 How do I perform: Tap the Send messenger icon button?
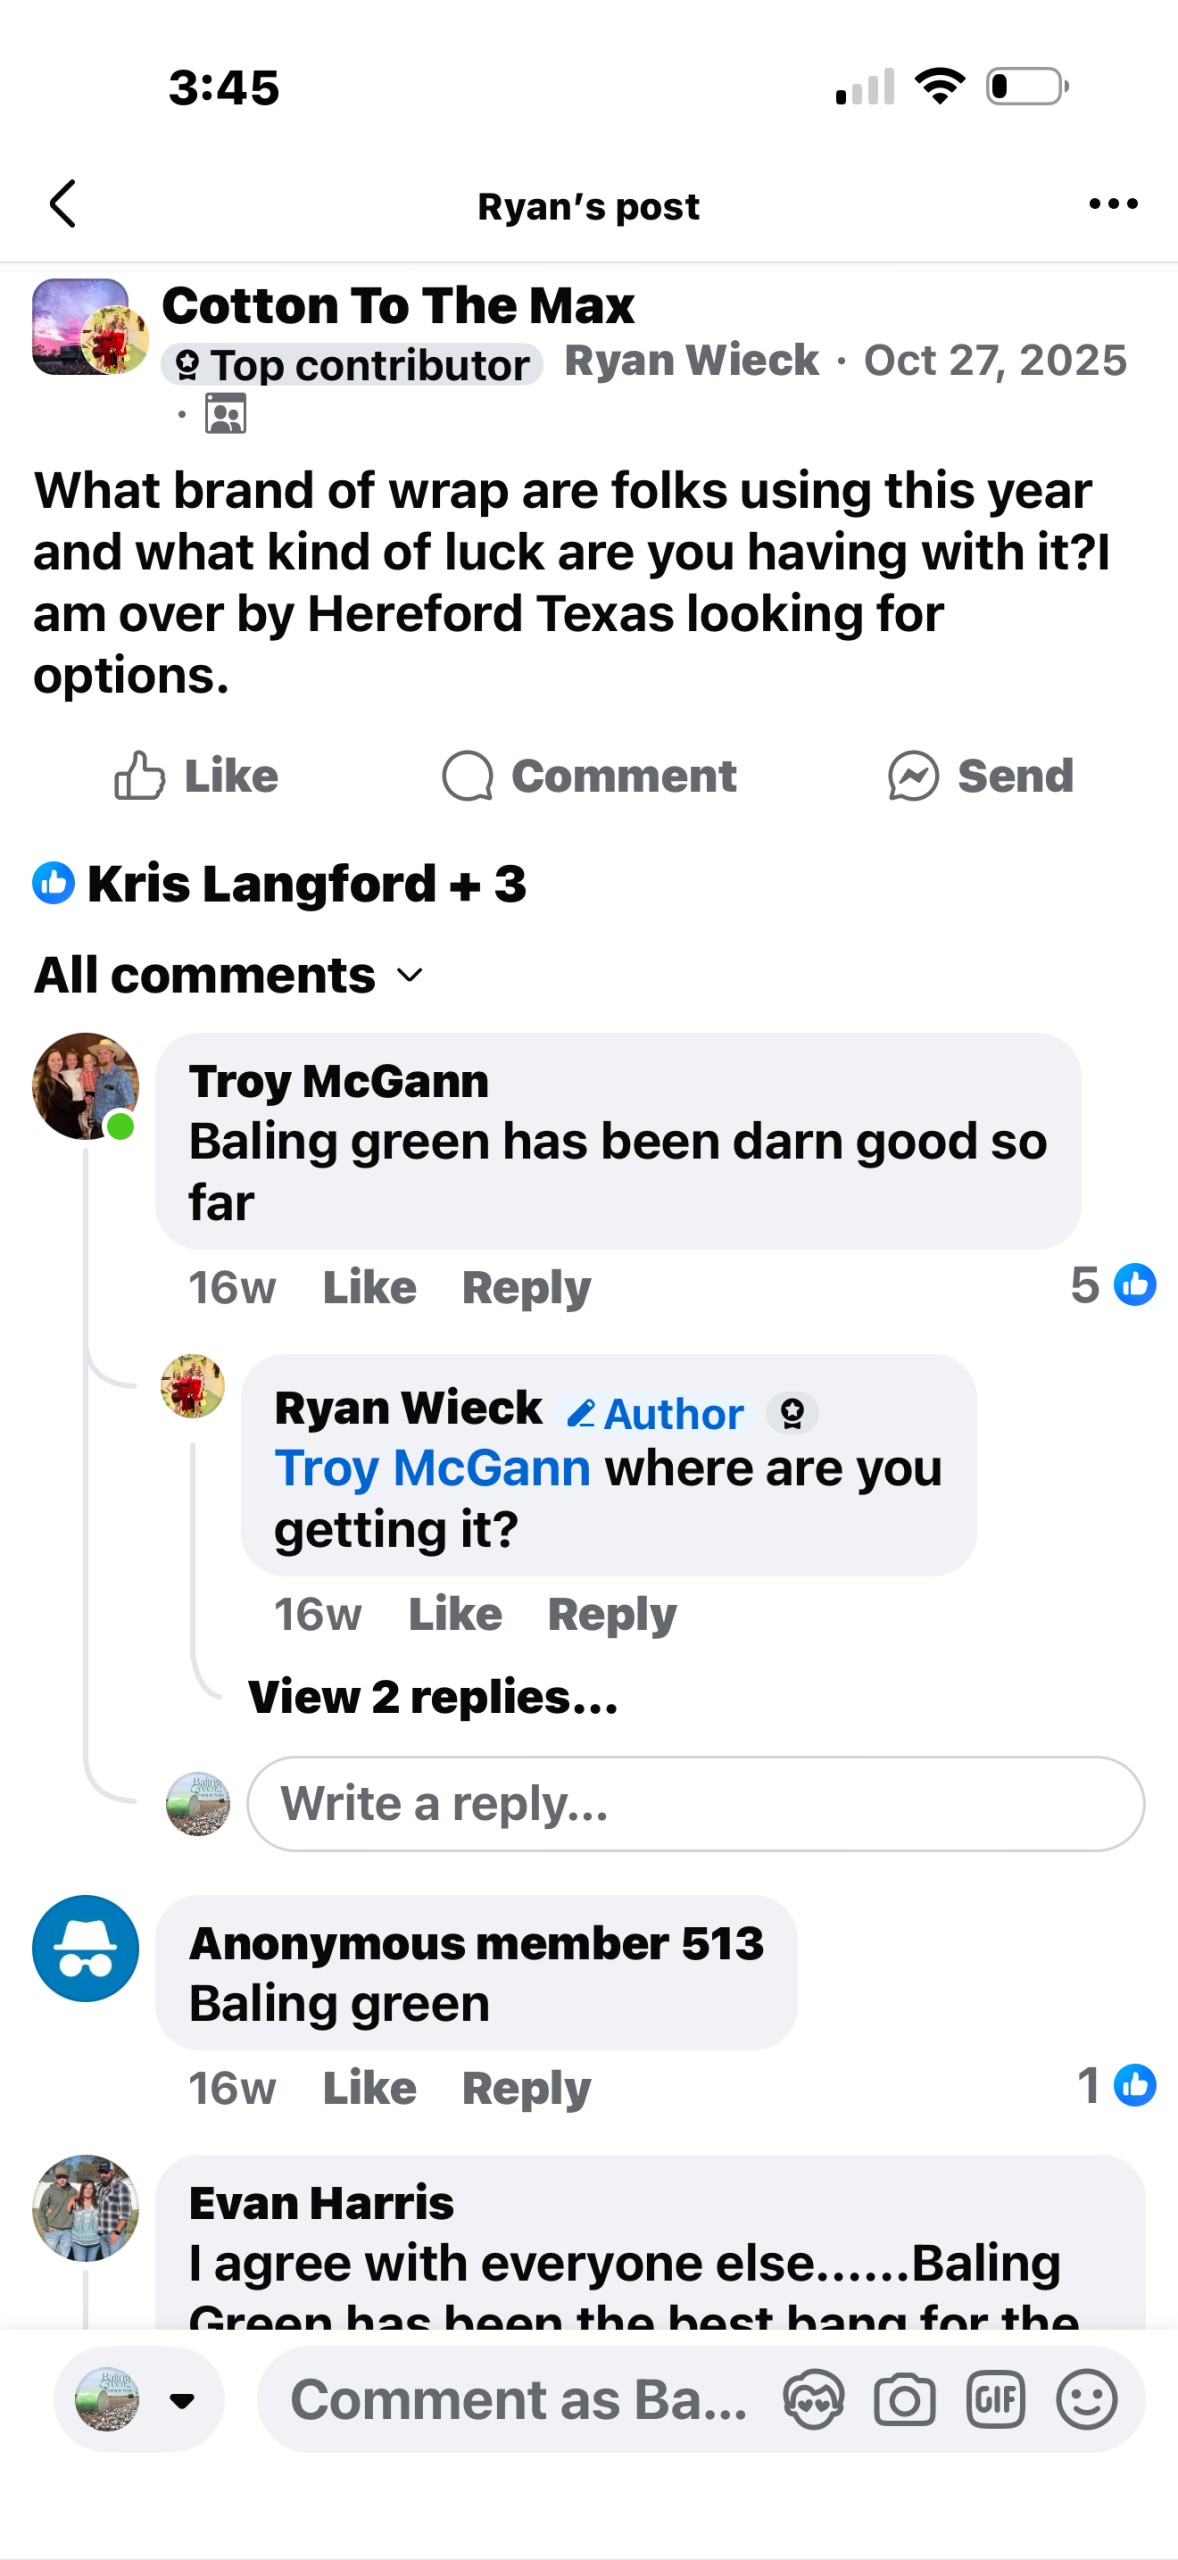(980, 776)
